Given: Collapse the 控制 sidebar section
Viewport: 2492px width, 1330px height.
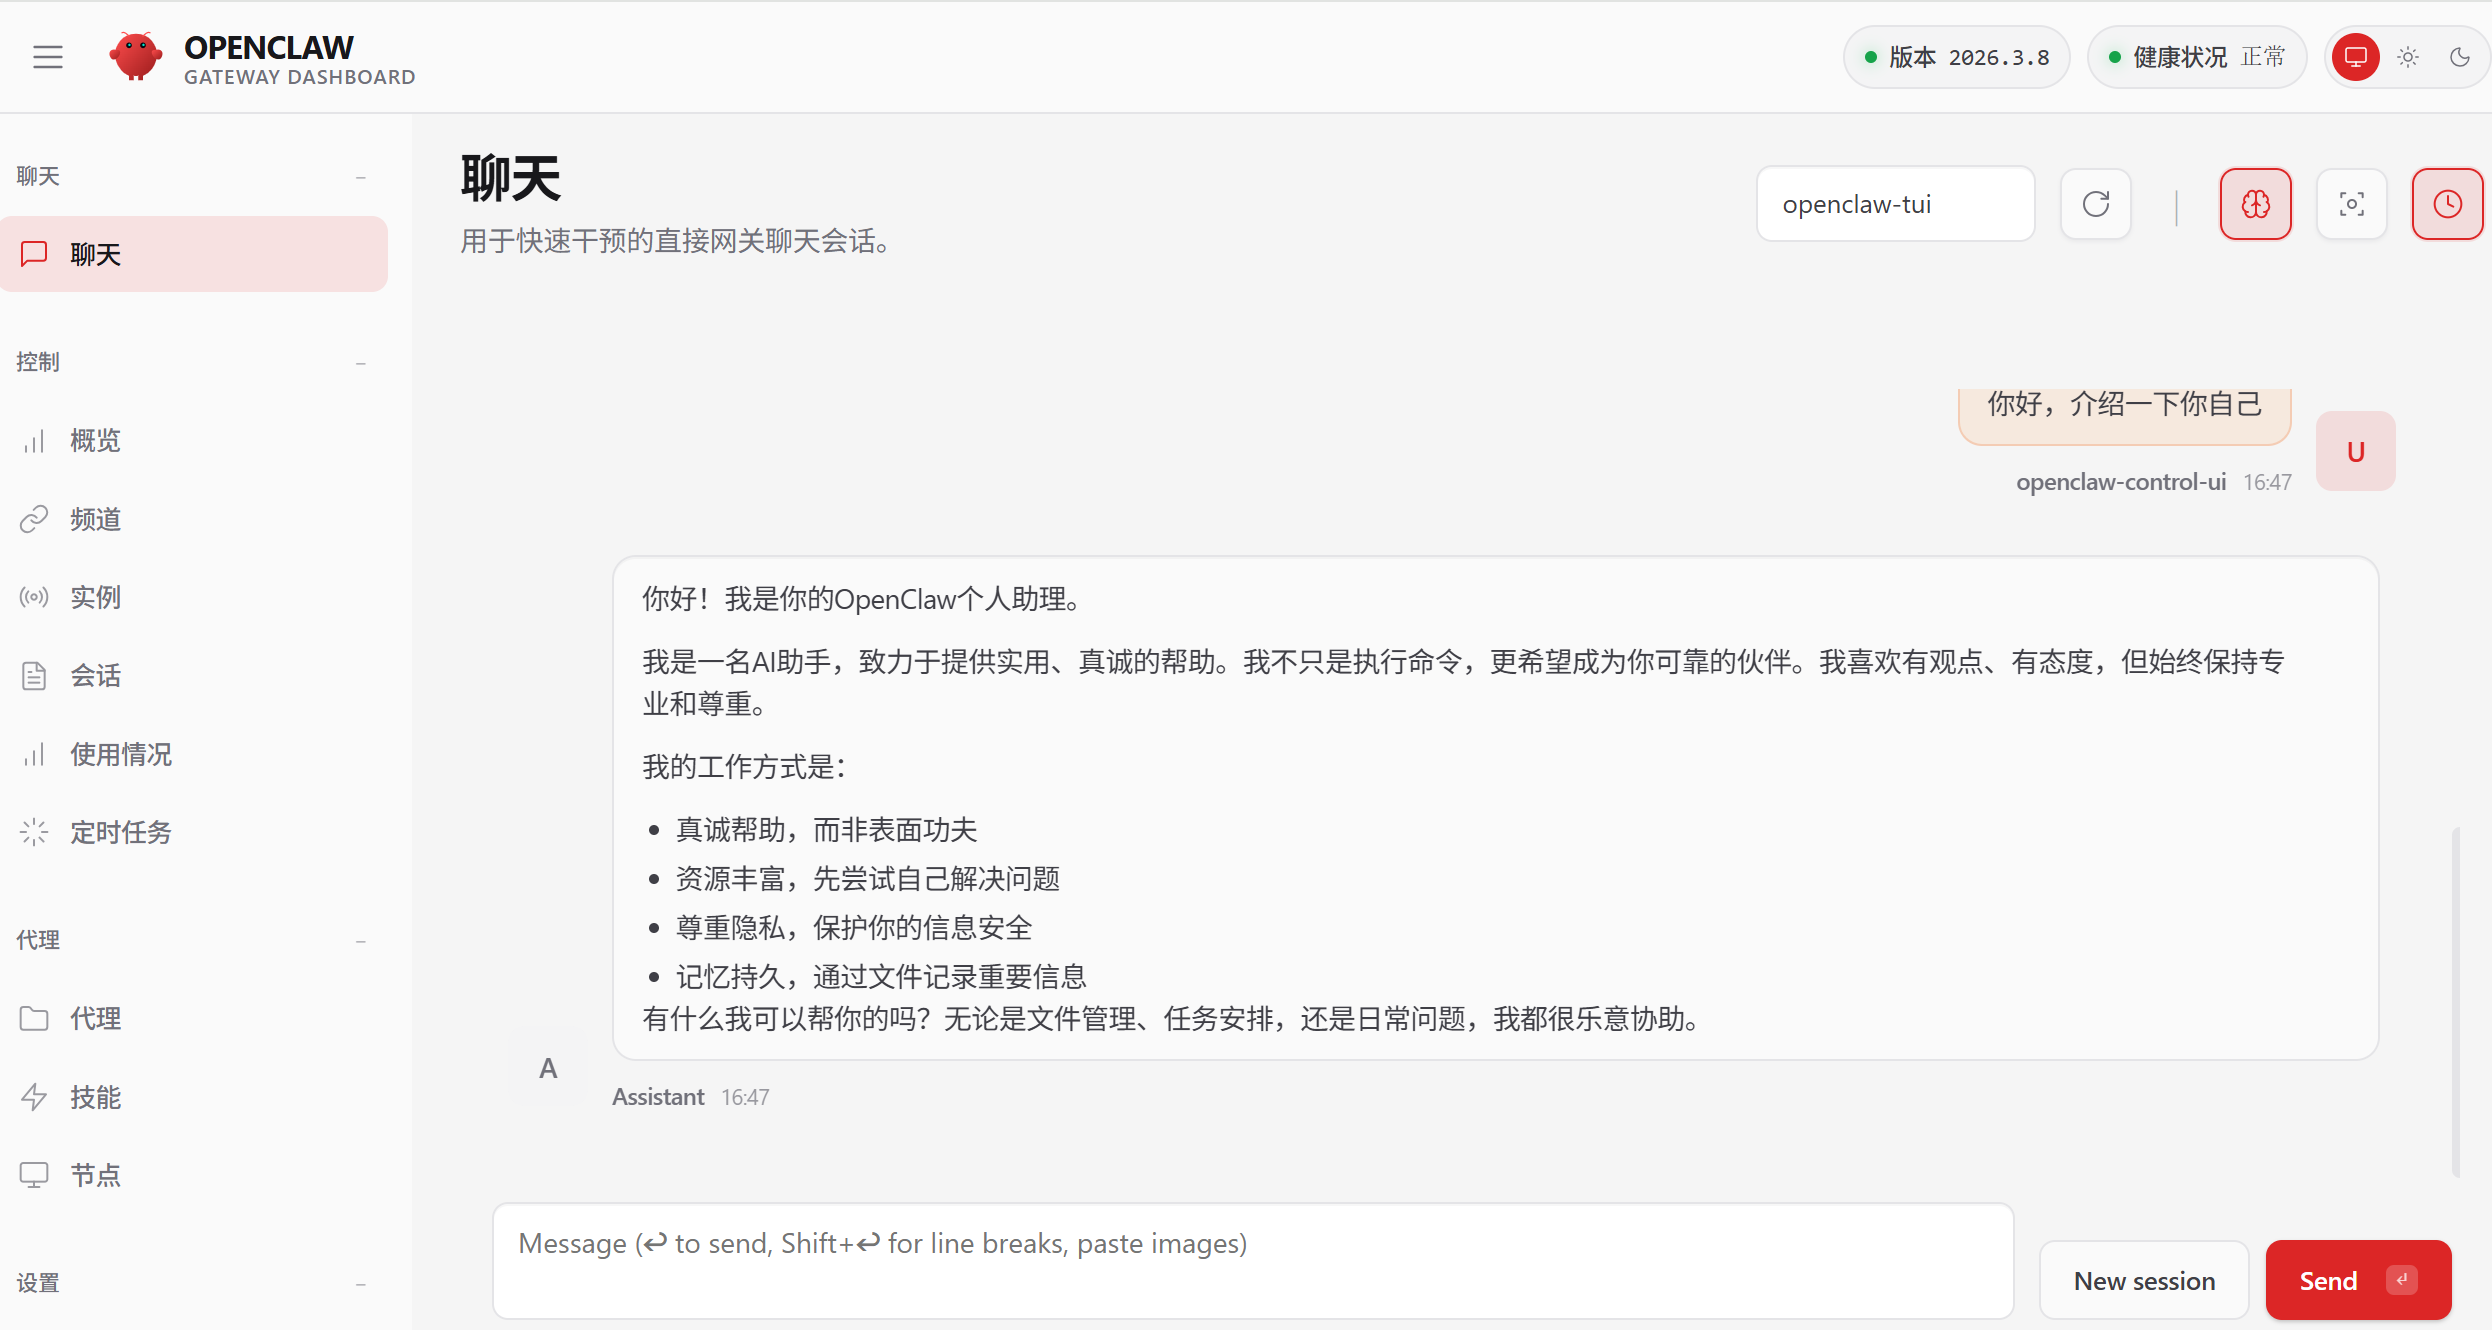Looking at the screenshot, I should 361,363.
